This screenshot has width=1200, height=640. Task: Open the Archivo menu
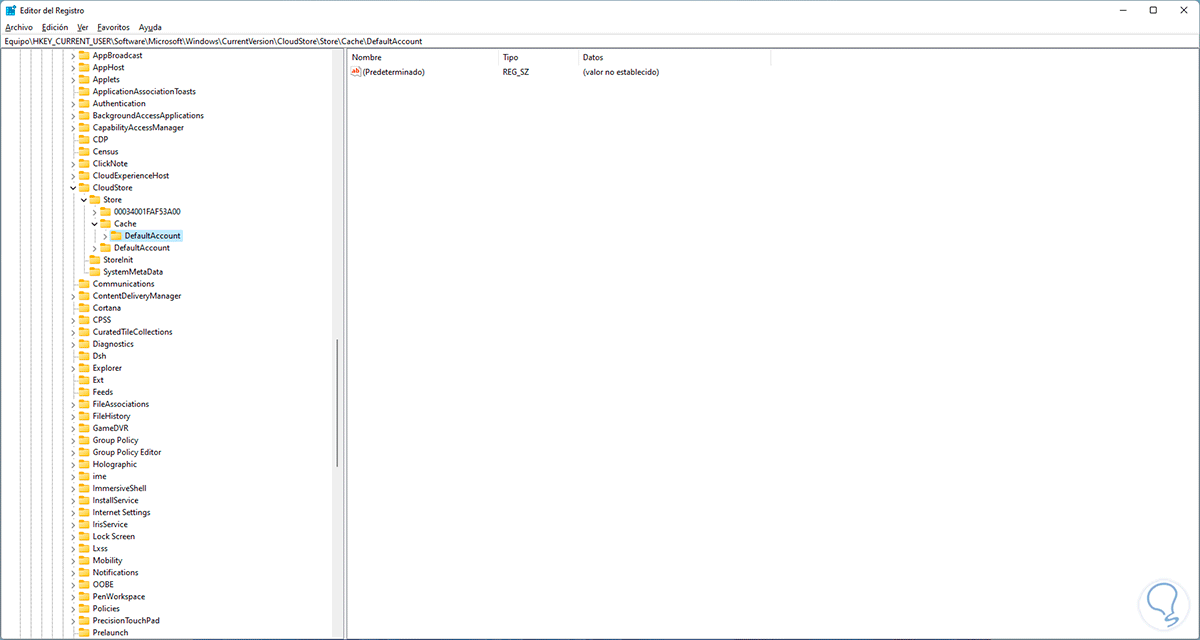19,27
